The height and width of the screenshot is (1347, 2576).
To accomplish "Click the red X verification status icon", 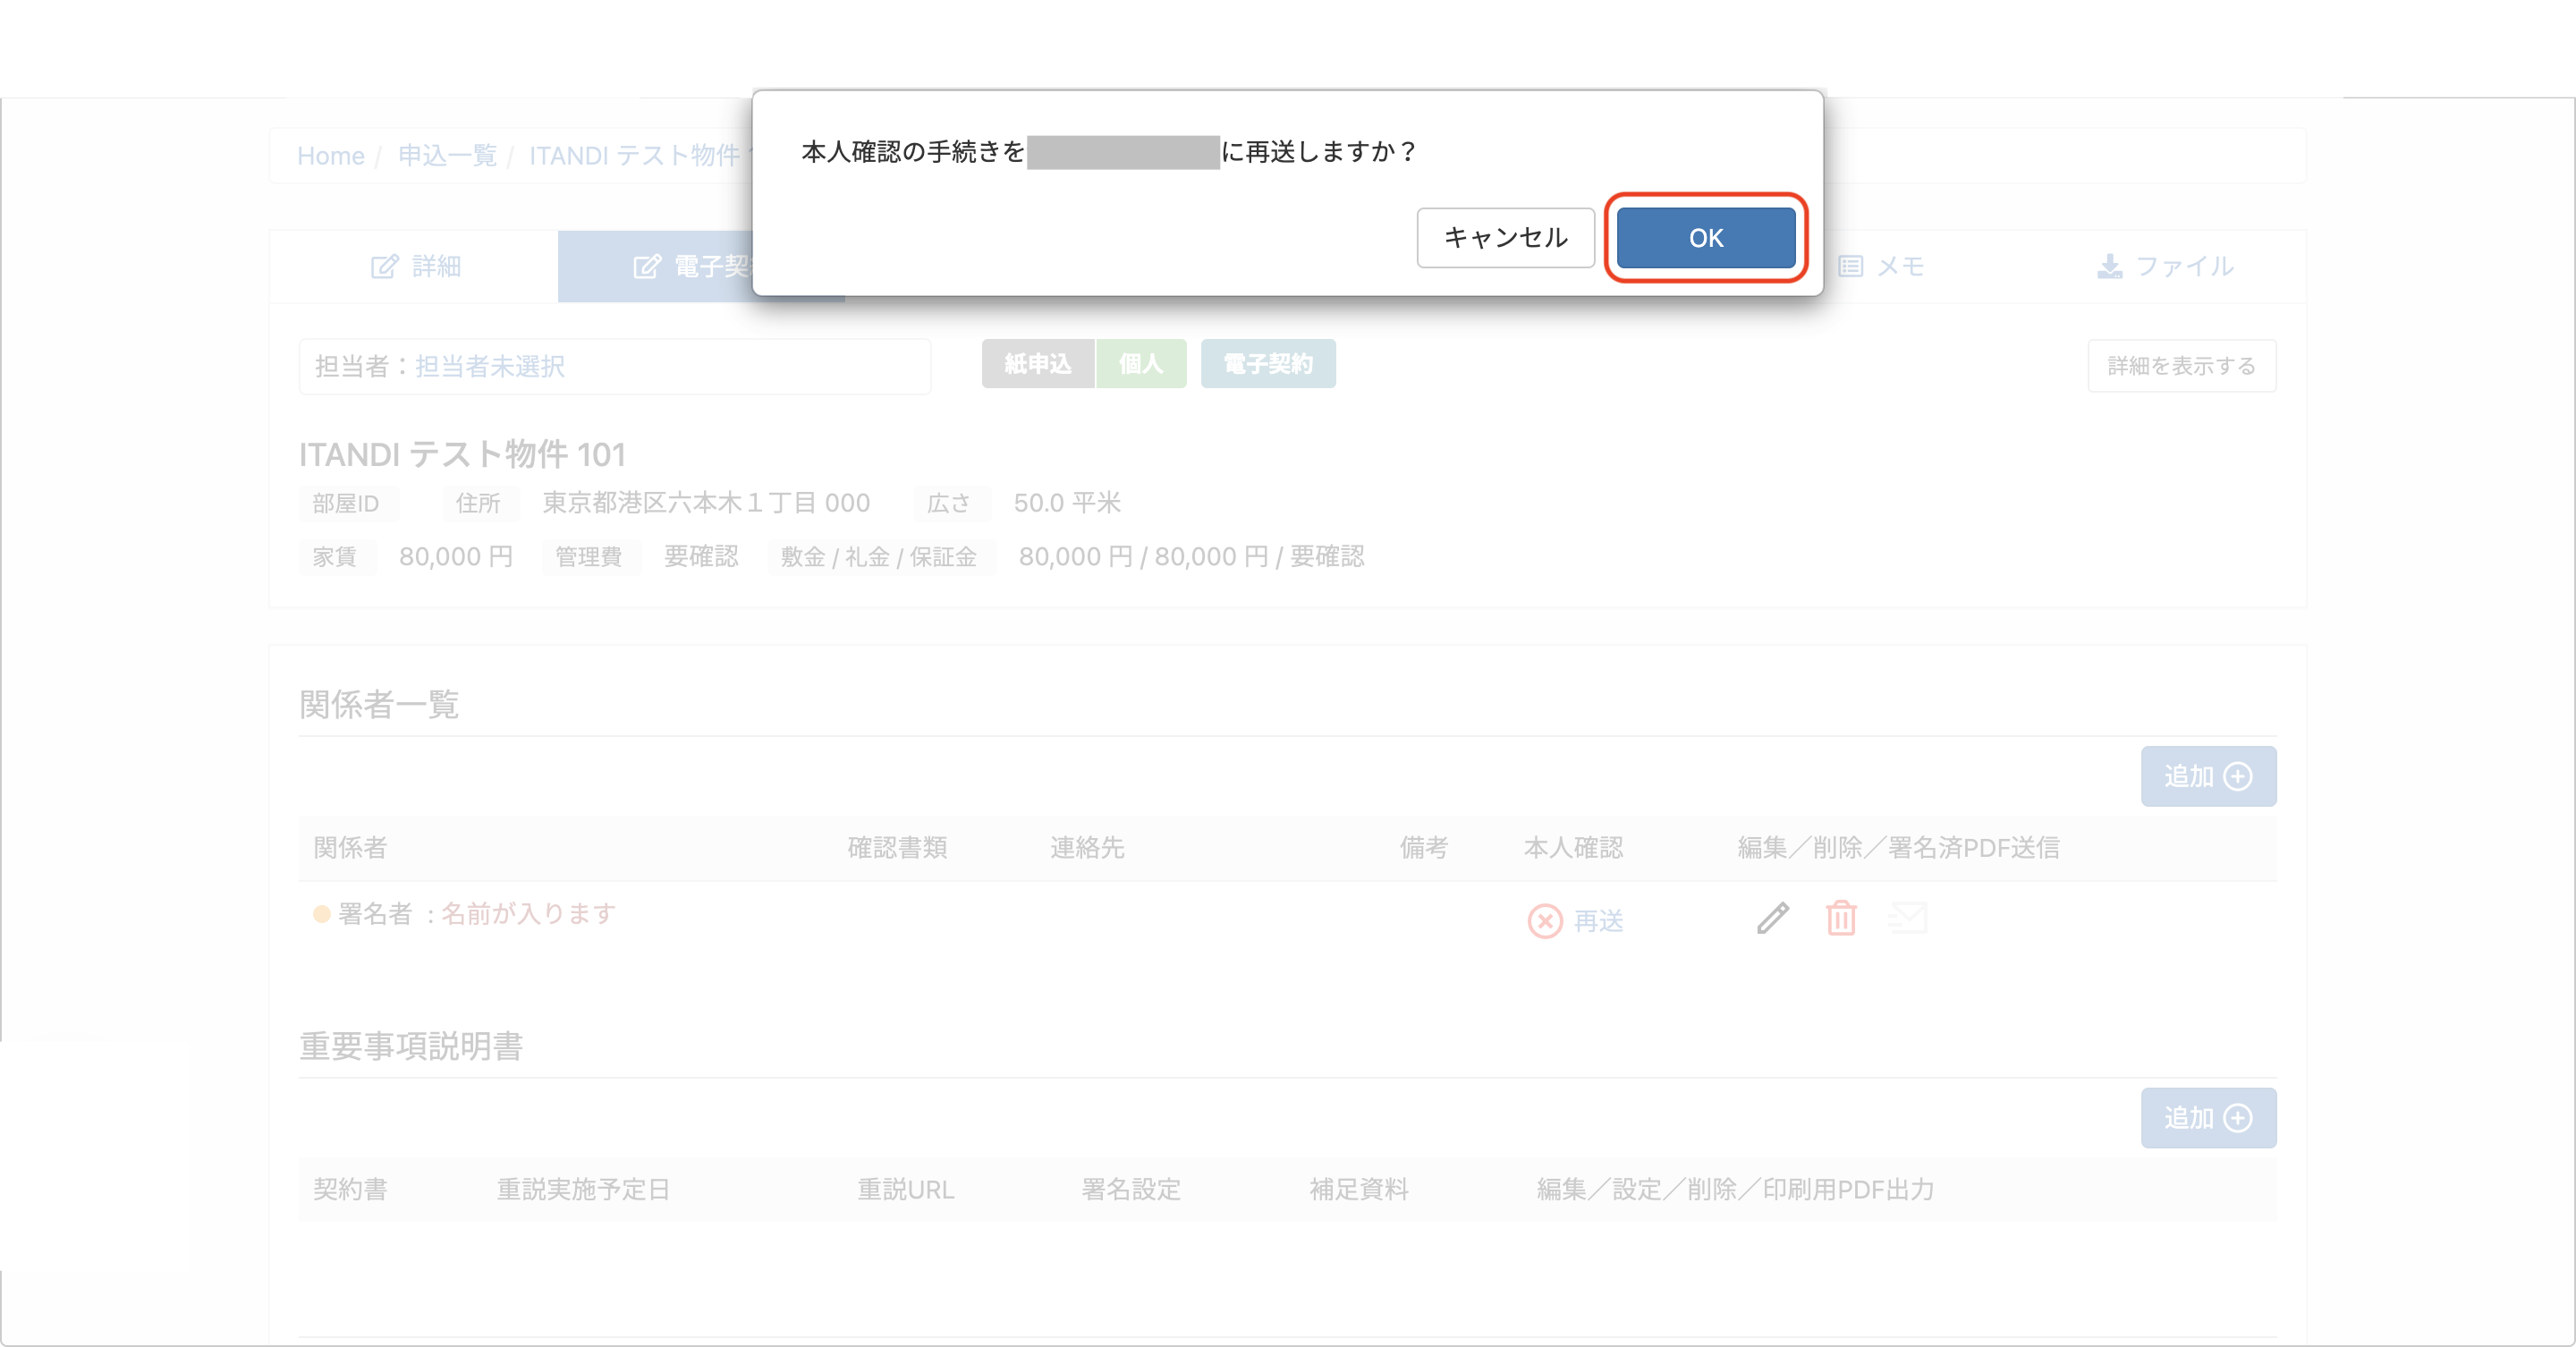I will 1545,921.
